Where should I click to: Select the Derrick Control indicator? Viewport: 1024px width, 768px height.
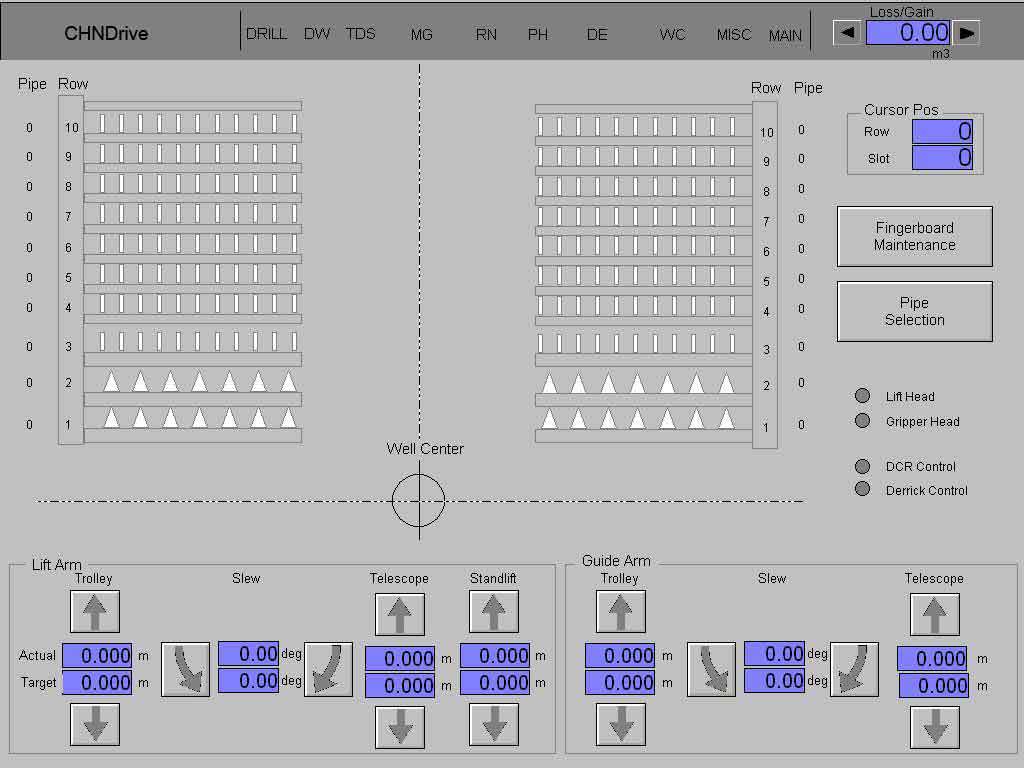click(x=863, y=490)
